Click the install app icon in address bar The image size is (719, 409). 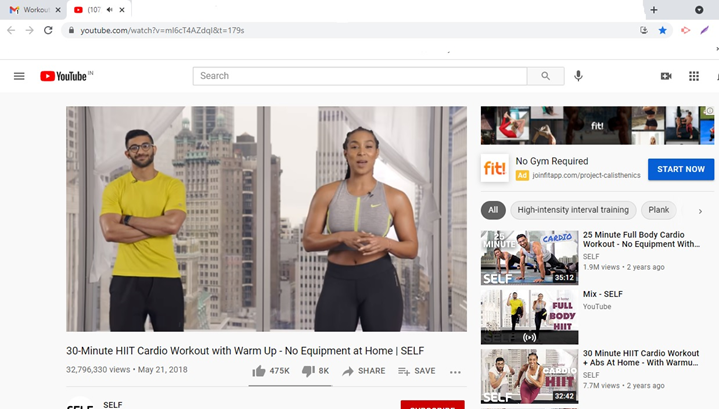coord(644,30)
